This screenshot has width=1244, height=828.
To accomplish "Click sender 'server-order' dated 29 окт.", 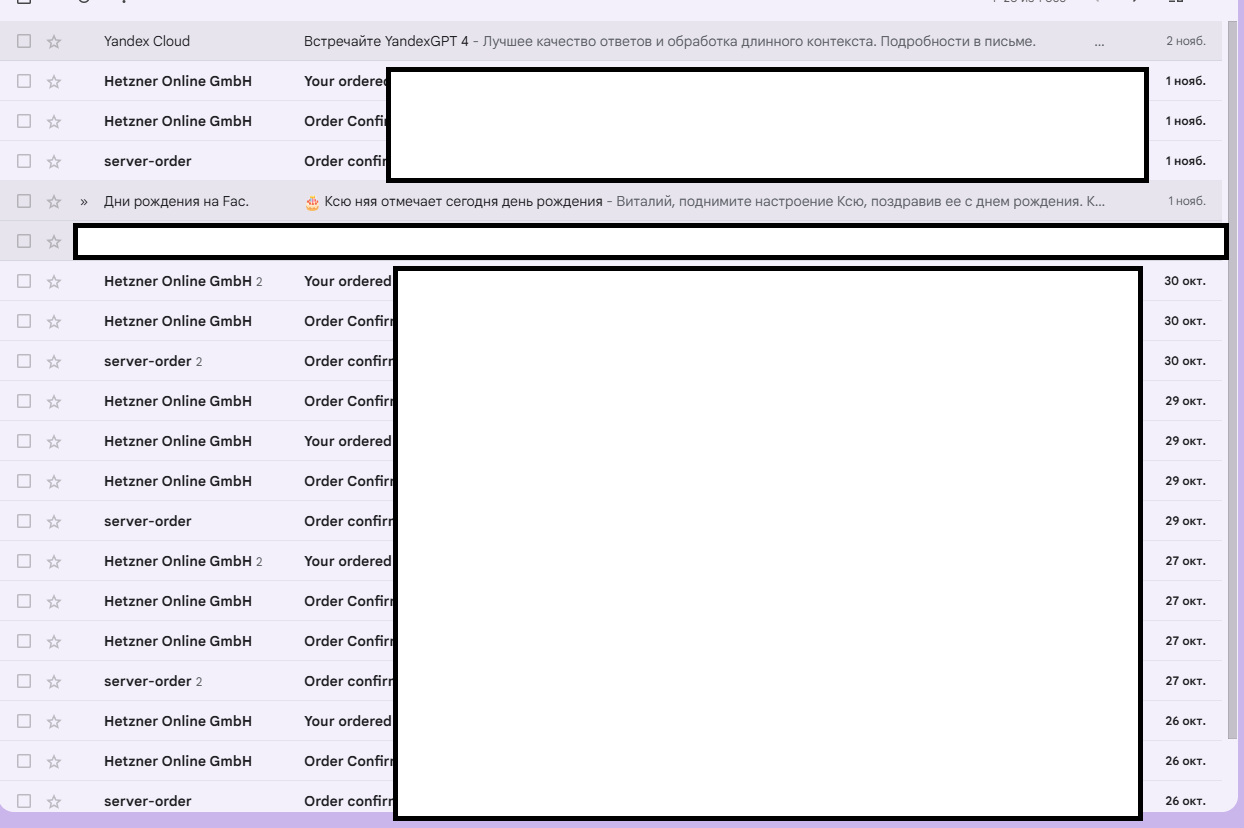I will 148,521.
